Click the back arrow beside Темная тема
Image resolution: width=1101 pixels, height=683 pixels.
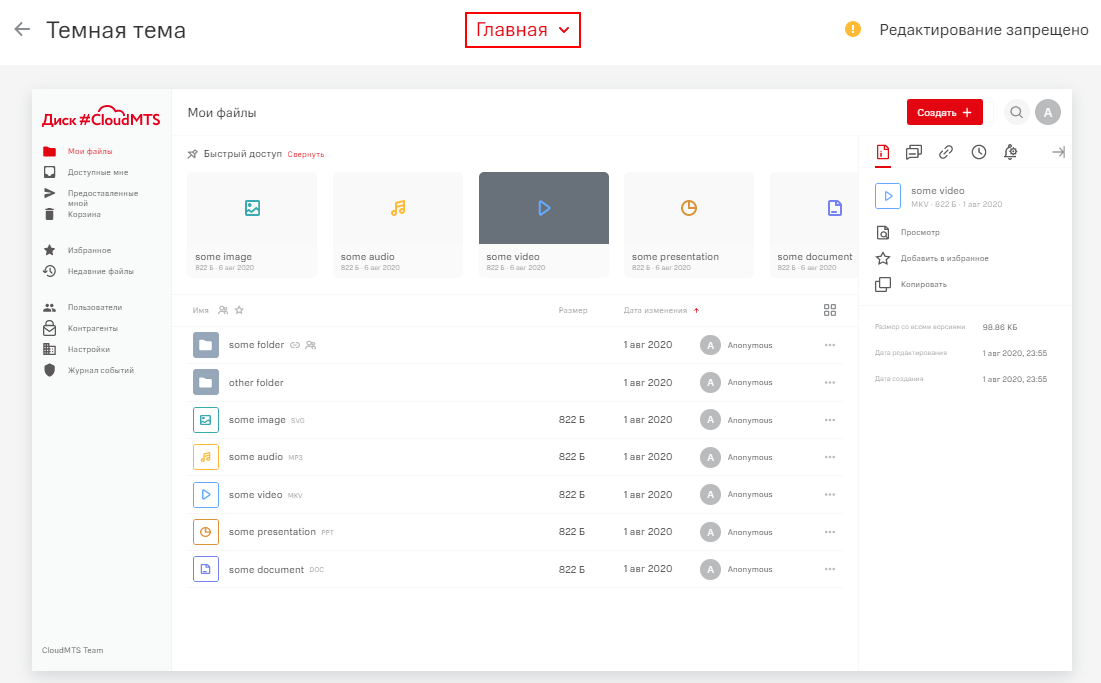click(22, 30)
